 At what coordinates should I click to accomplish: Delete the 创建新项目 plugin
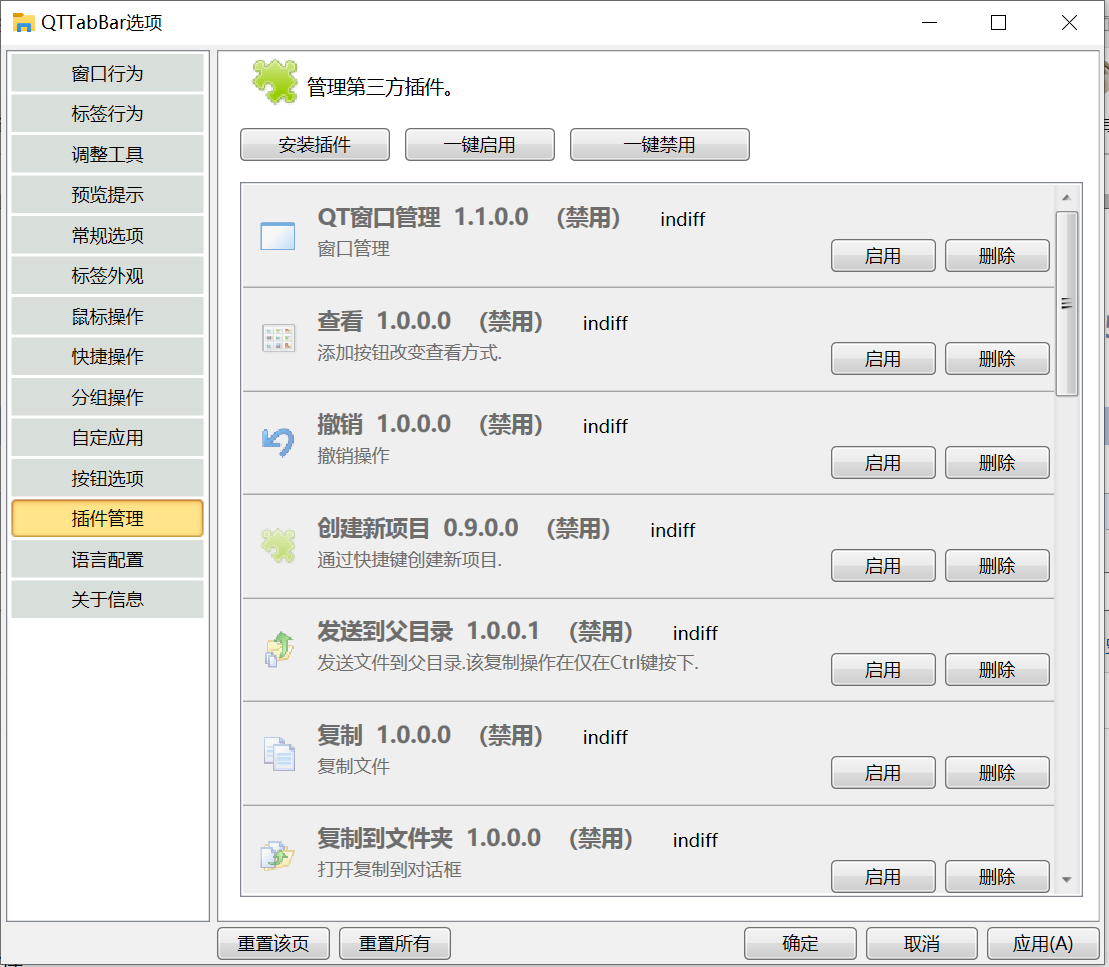click(x=997, y=566)
